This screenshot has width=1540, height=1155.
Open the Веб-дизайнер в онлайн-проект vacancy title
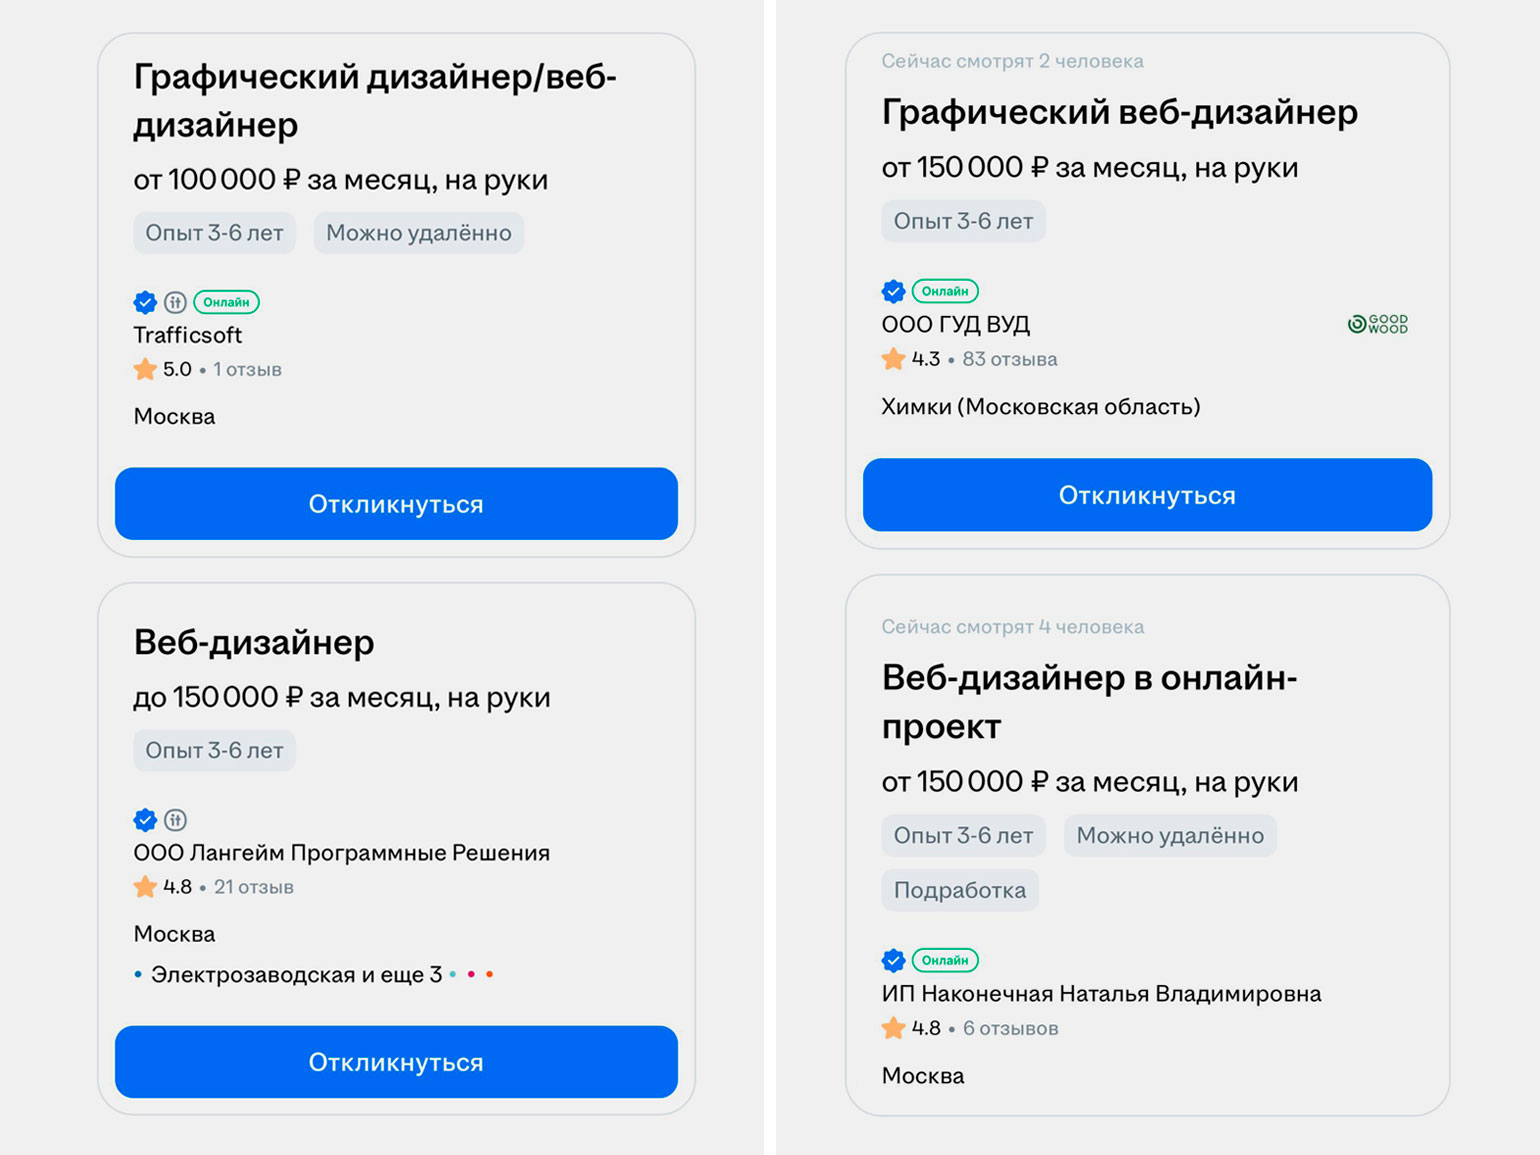[x=1088, y=701]
